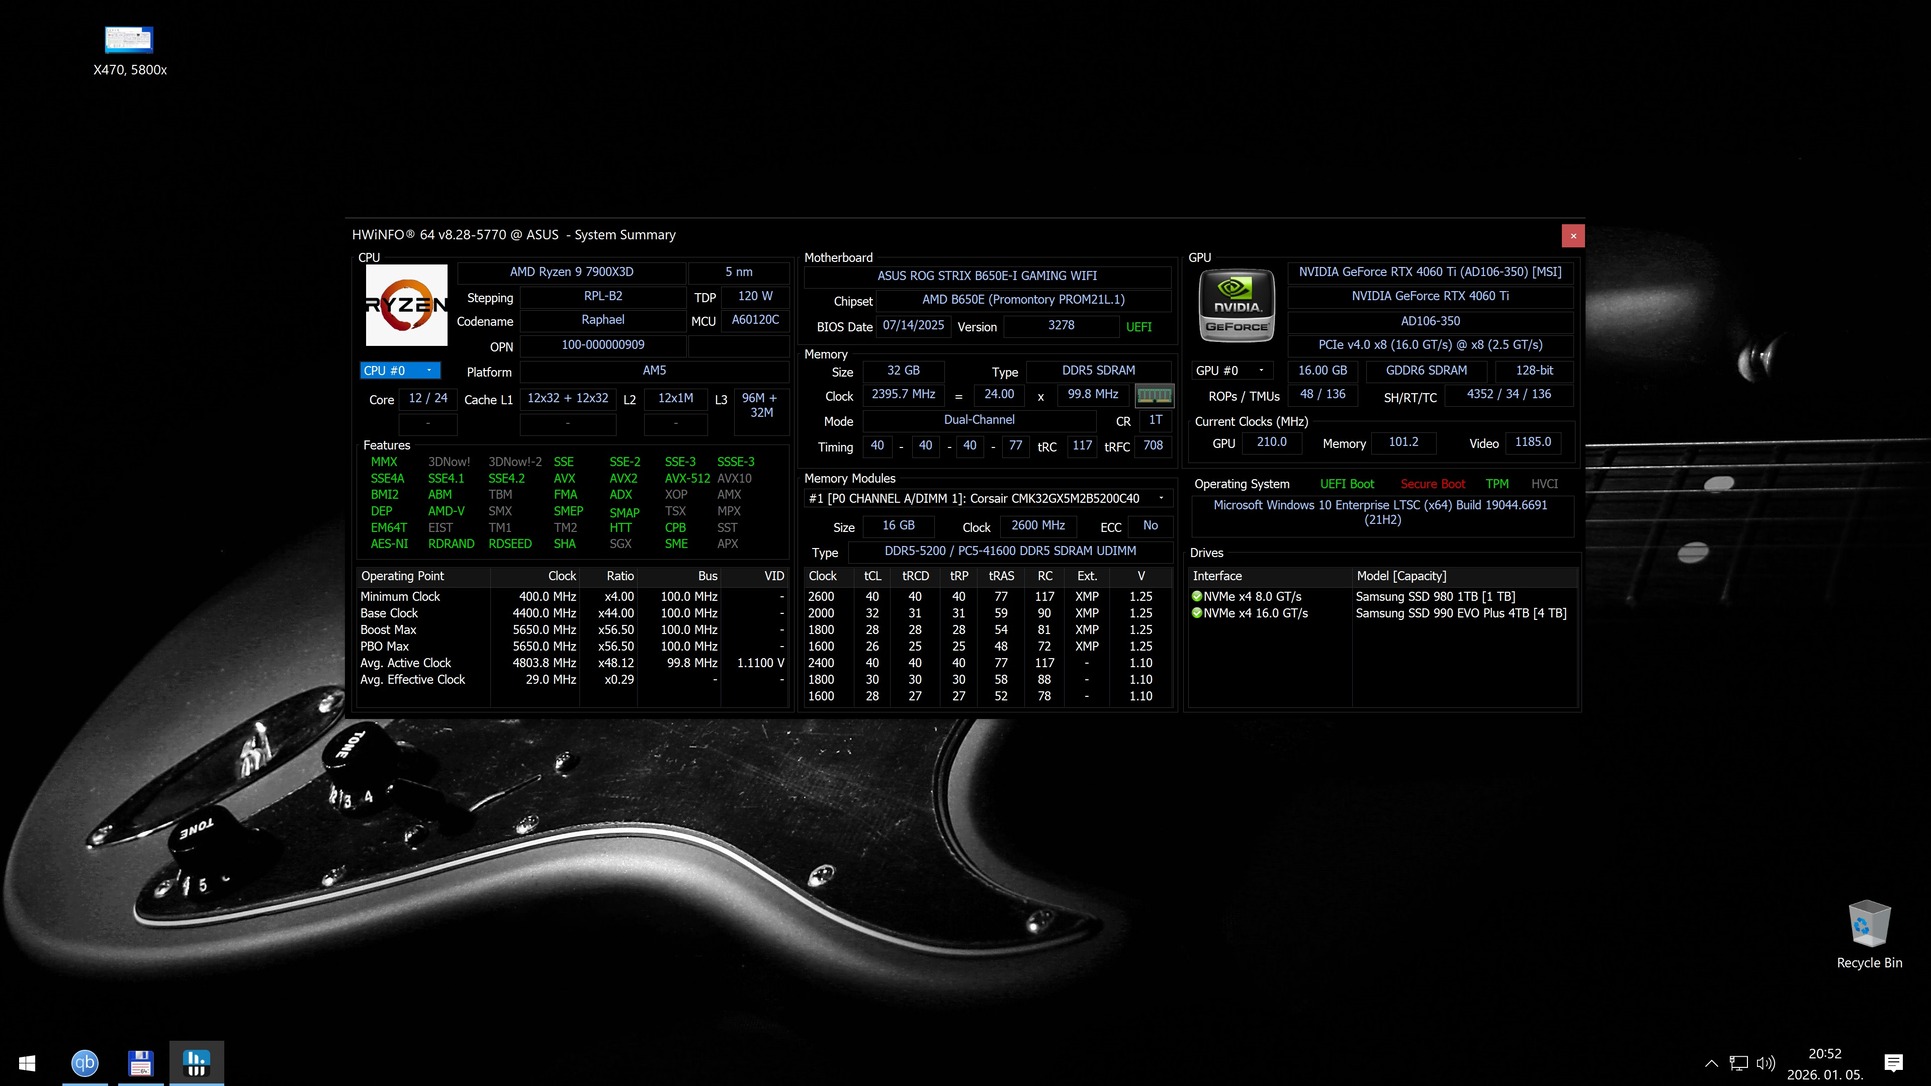Image resolution: width=1931 pixels, height=1086 pixels.
Task: Click the volume speaker tray icon
Action: (x=1766, y=1063)
